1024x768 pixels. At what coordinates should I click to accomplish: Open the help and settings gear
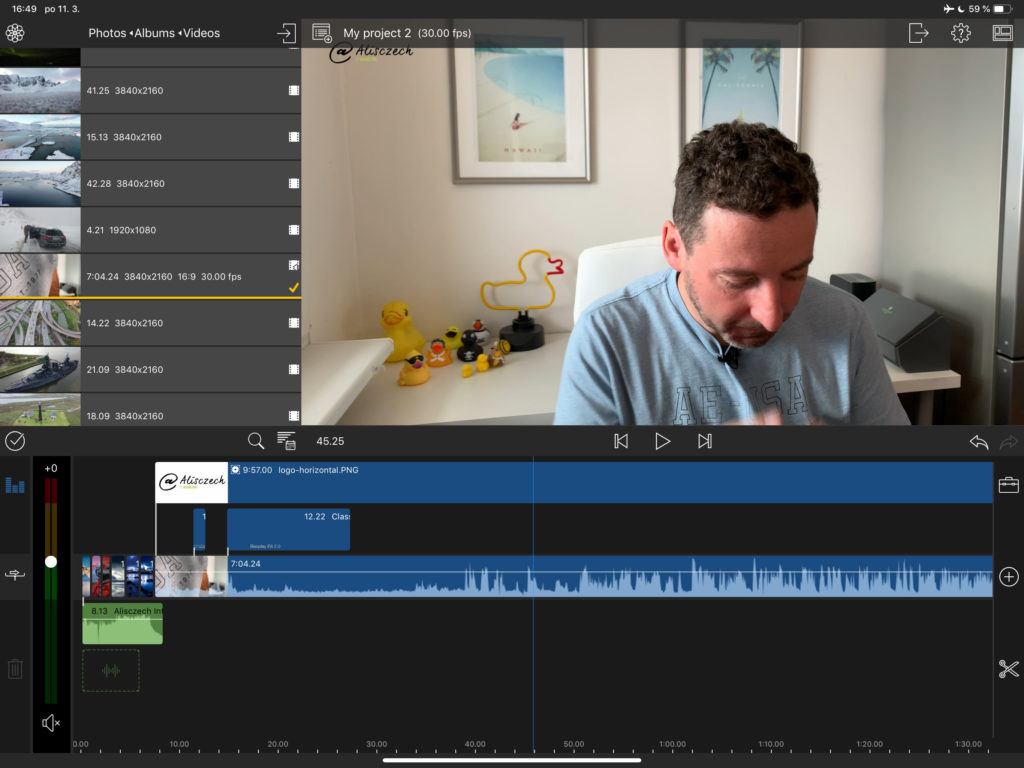(961, 33)
